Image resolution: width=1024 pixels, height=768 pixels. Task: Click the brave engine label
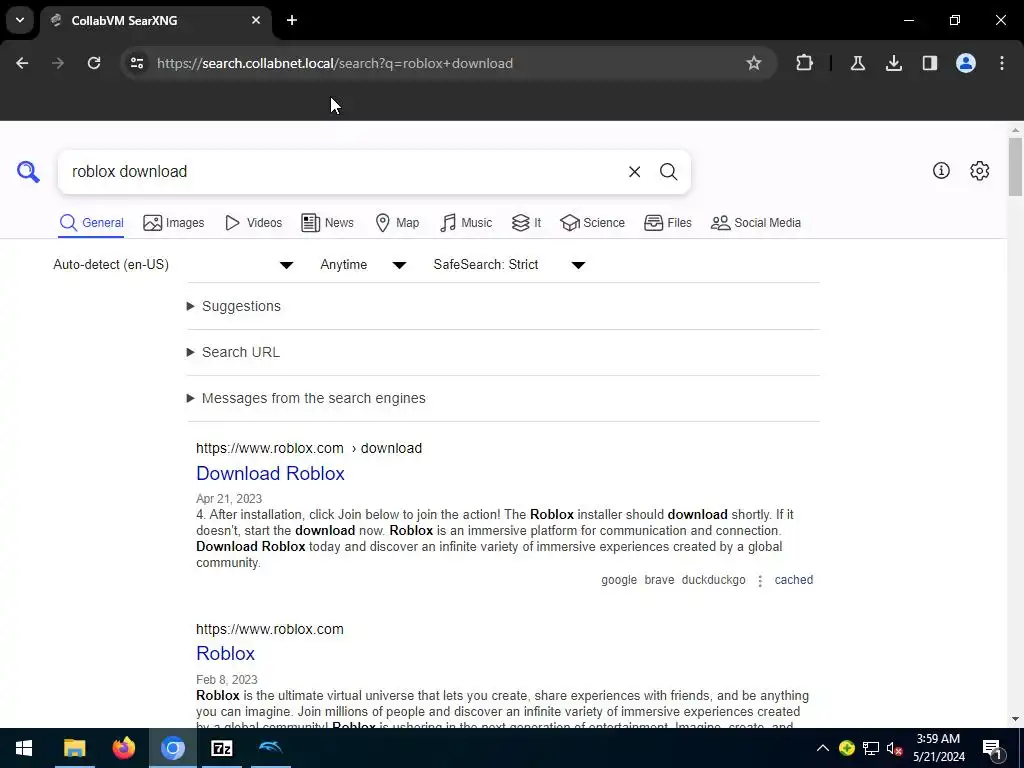[659, 580]
